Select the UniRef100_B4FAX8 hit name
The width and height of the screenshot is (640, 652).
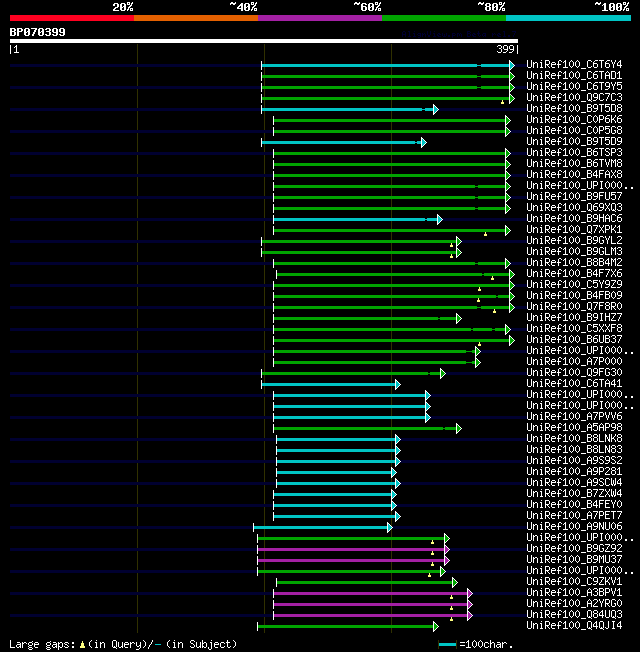pyautogui.click(x=574, y=174)
